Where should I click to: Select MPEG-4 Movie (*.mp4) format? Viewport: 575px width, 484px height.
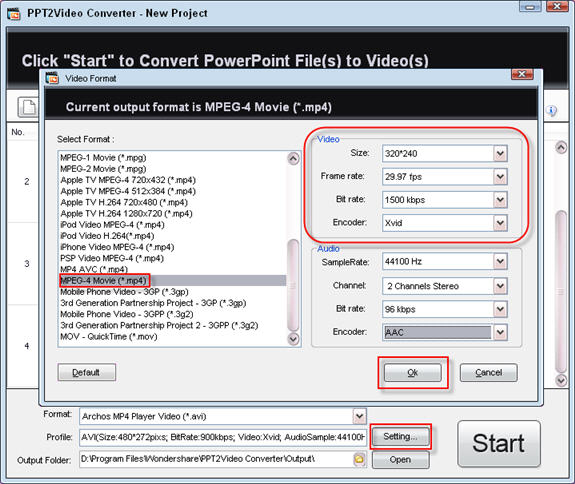click(173, 280)
